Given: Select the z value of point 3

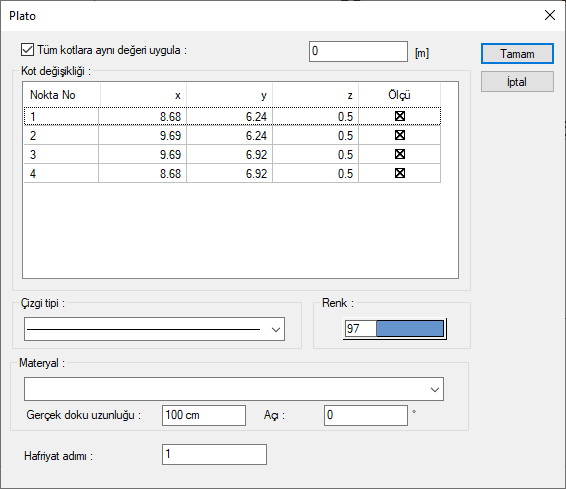Looking at the screenshot, I should pyautogui.click(x=315, y=154).
